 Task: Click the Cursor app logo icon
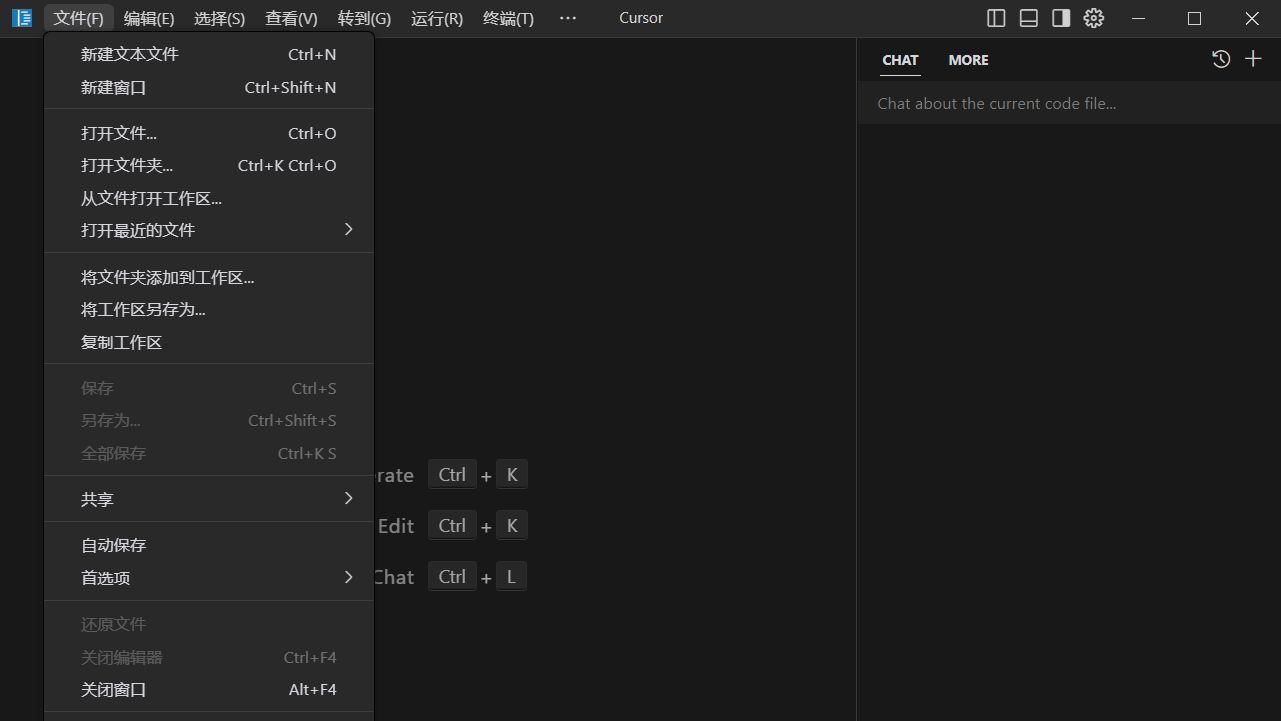(22, 18)
